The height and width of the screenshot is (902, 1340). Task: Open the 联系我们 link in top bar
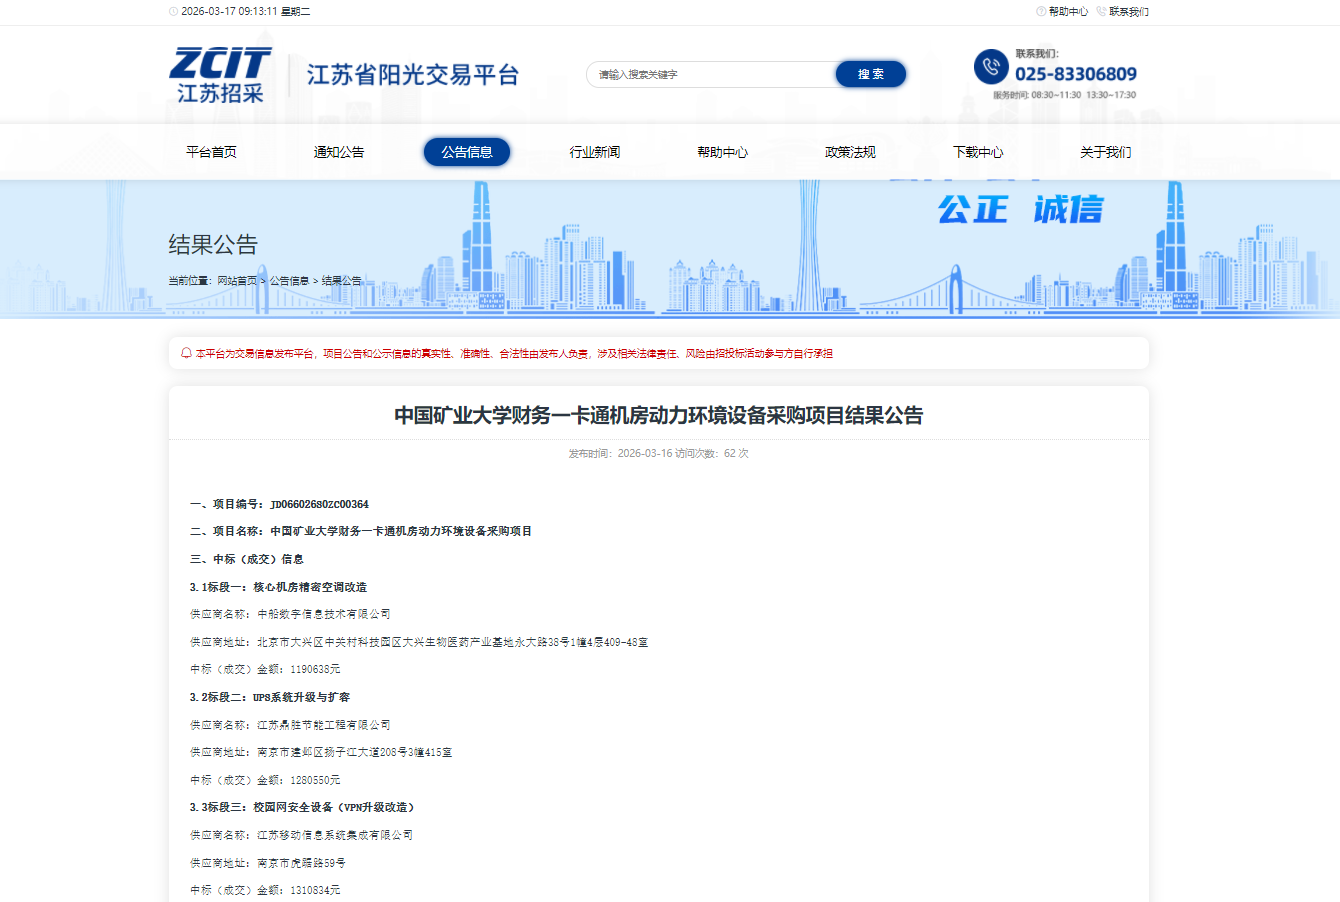coord(1129,12)
